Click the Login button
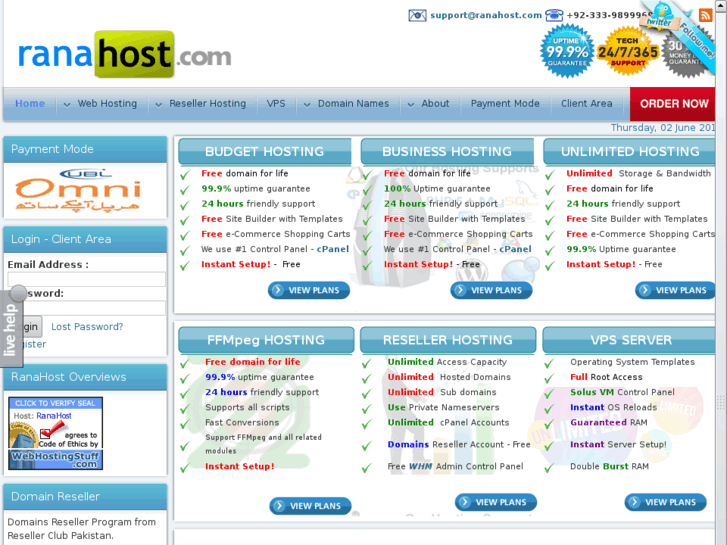The image size is (727, 545). coord(32,327)
